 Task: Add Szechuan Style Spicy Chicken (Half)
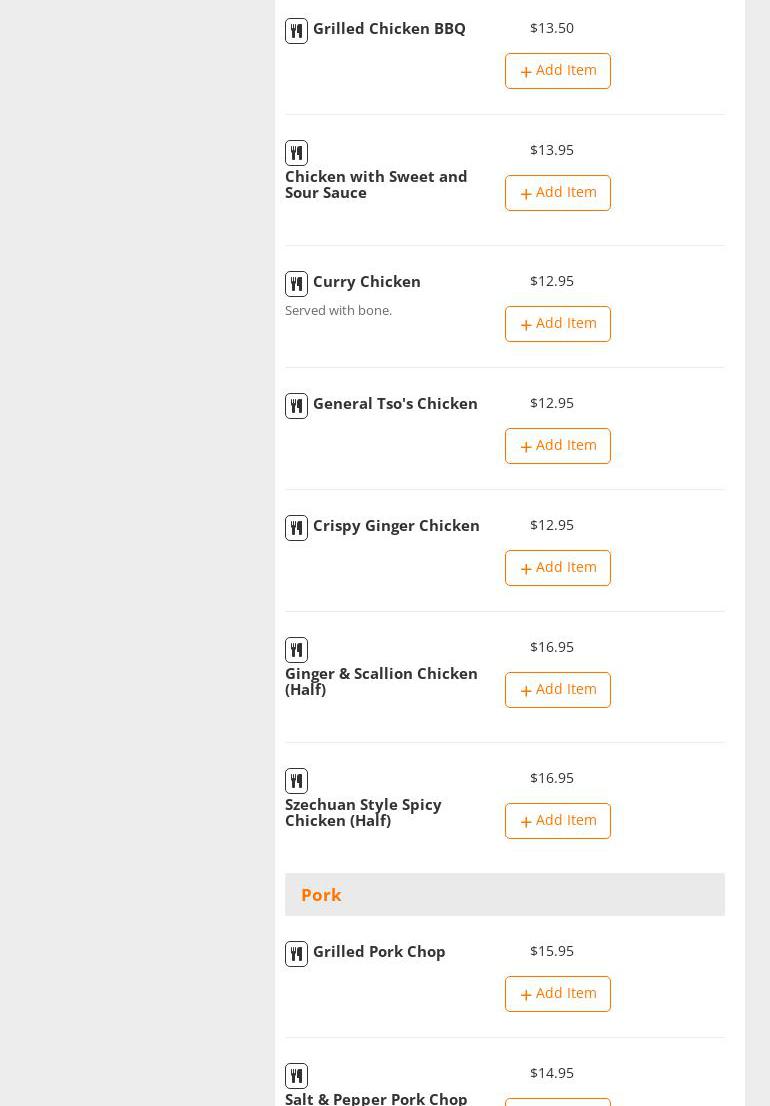(x=557, y=821)
